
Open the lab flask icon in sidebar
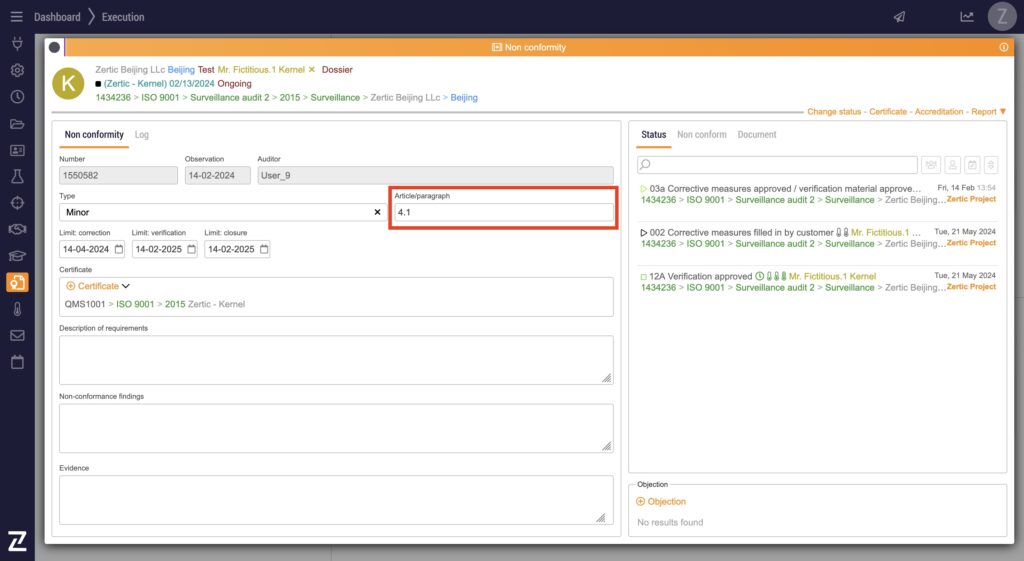click(17, 176)
